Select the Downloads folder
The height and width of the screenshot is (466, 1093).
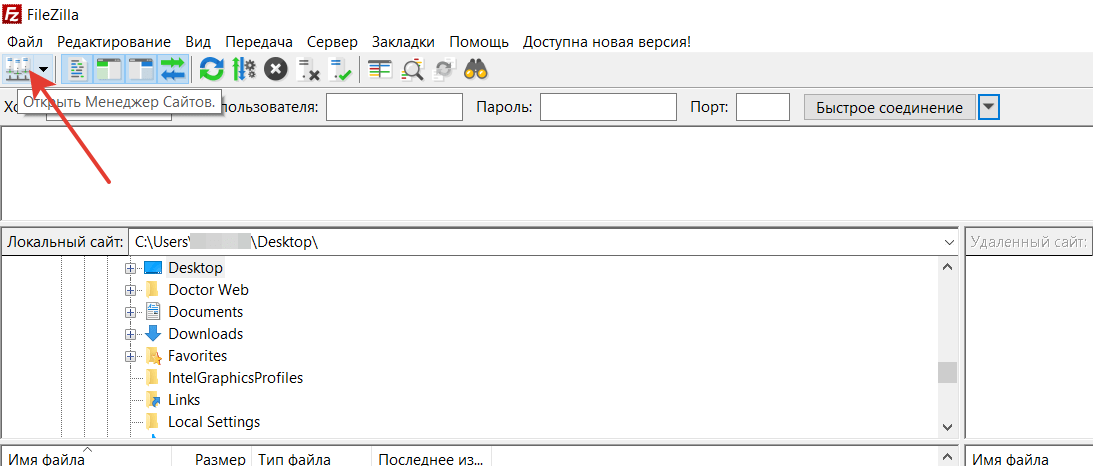click(206, 334)
